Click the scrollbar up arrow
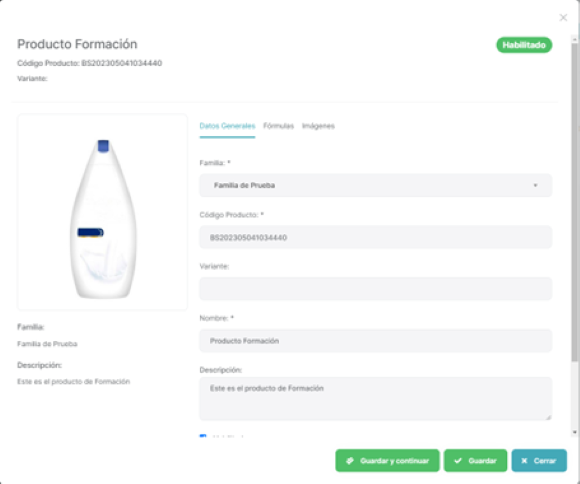 (574, 39)
